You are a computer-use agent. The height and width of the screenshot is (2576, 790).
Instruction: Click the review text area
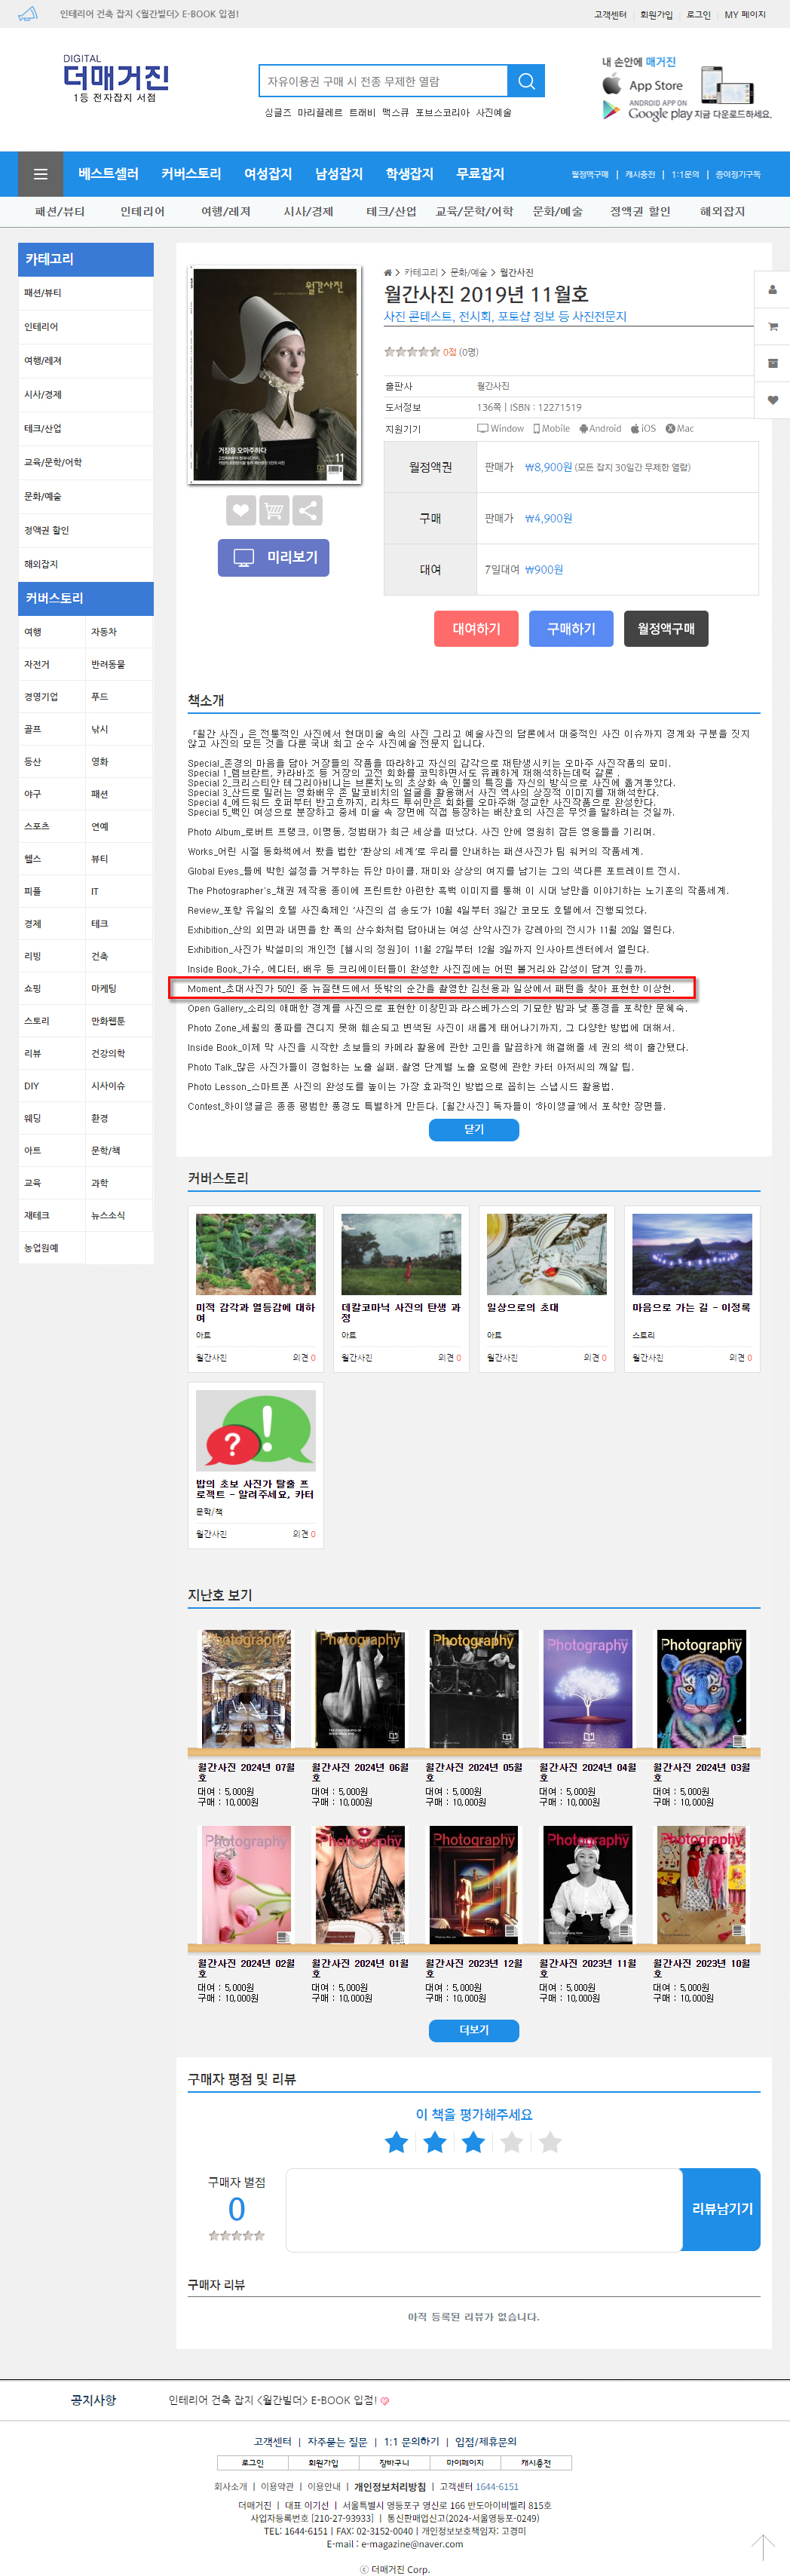(484, 2209)
